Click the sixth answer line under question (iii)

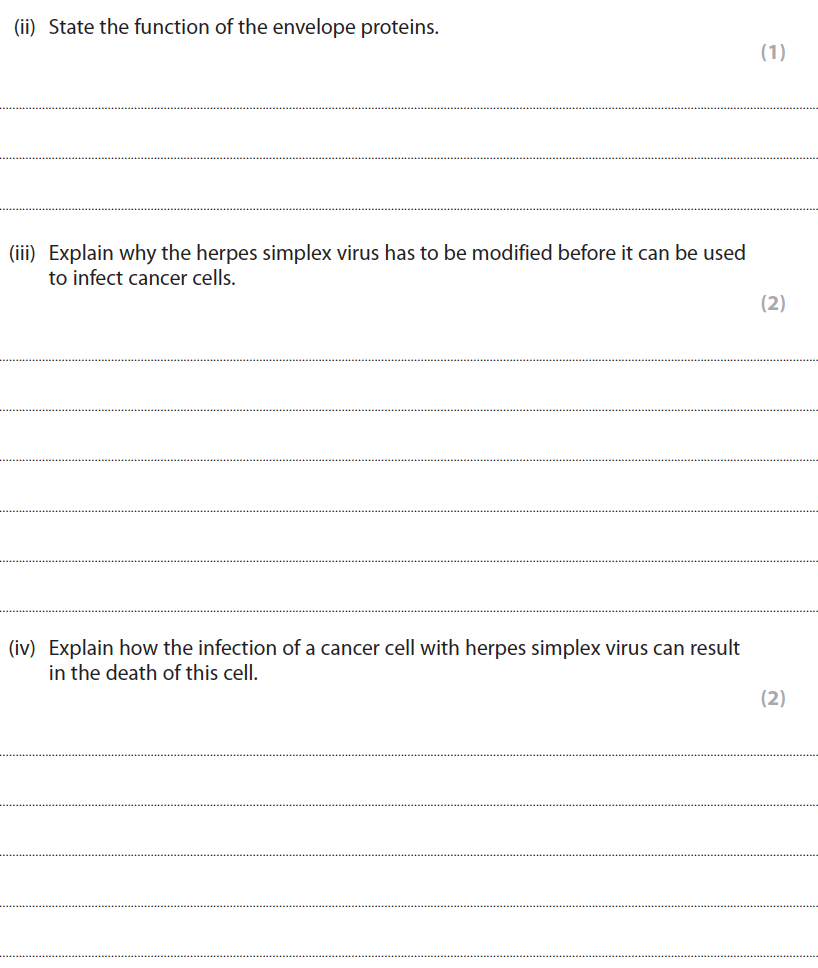pyautogui.click(x=409, y=610)
